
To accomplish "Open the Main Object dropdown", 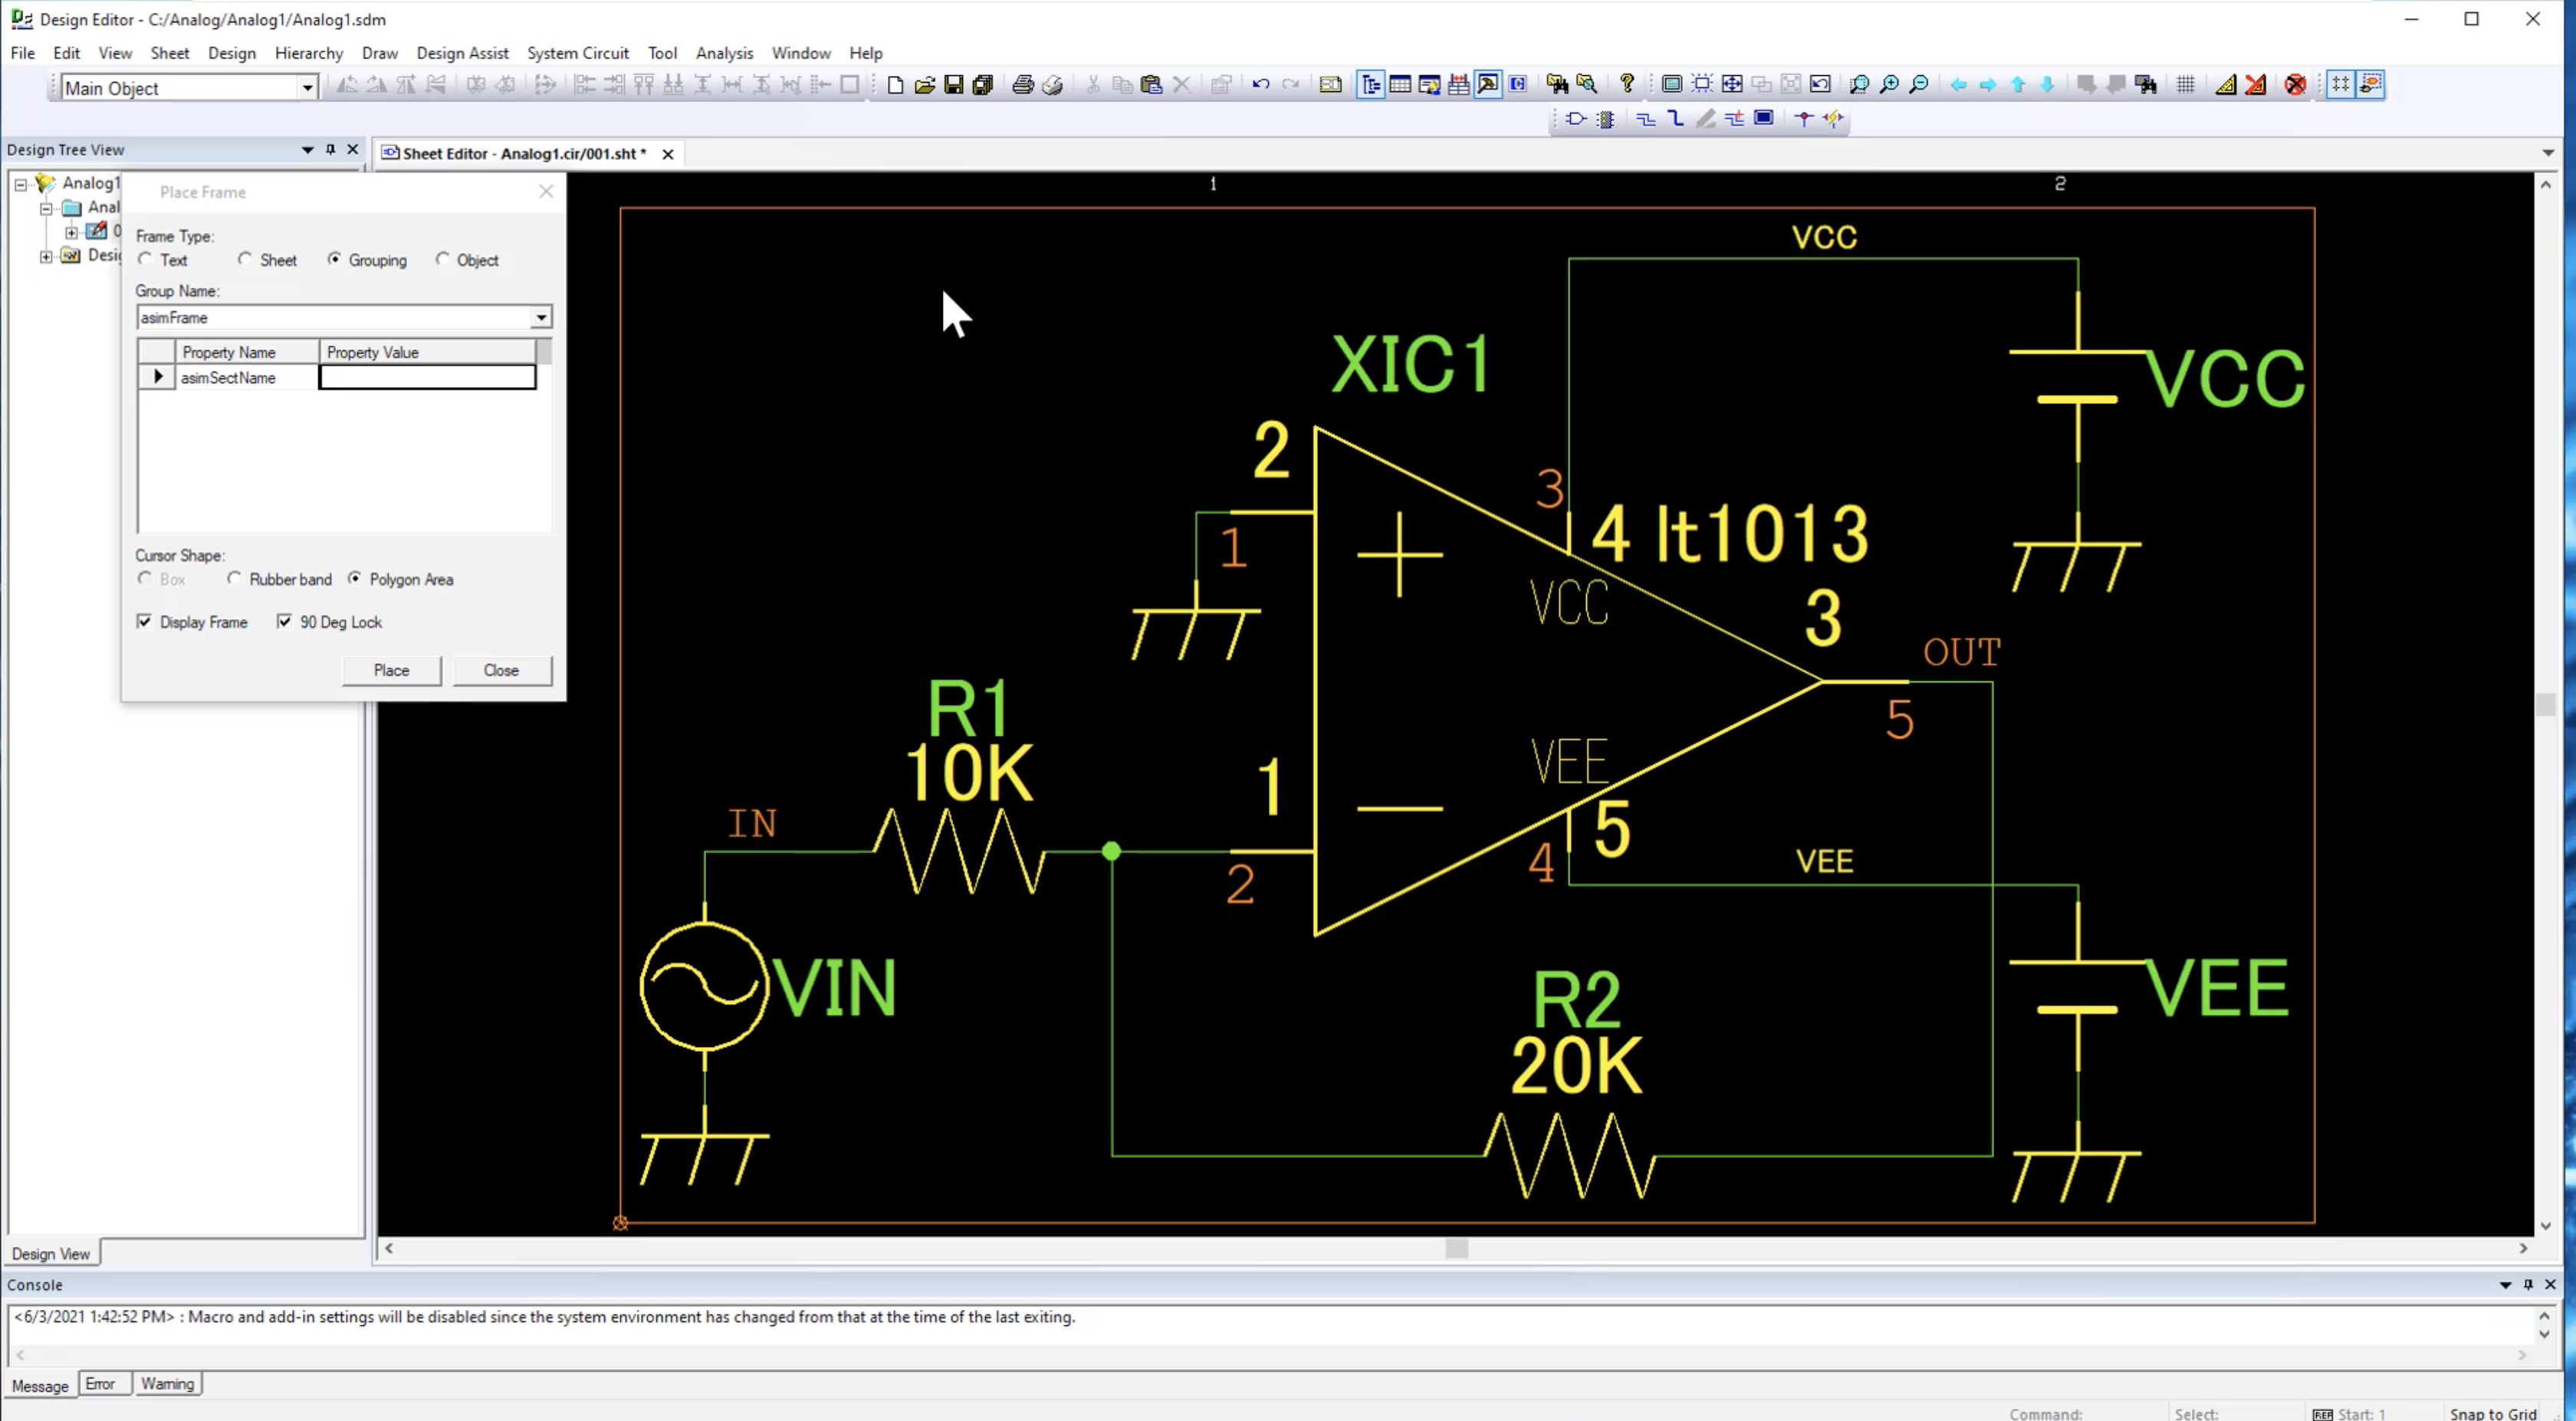I will 308,88.
